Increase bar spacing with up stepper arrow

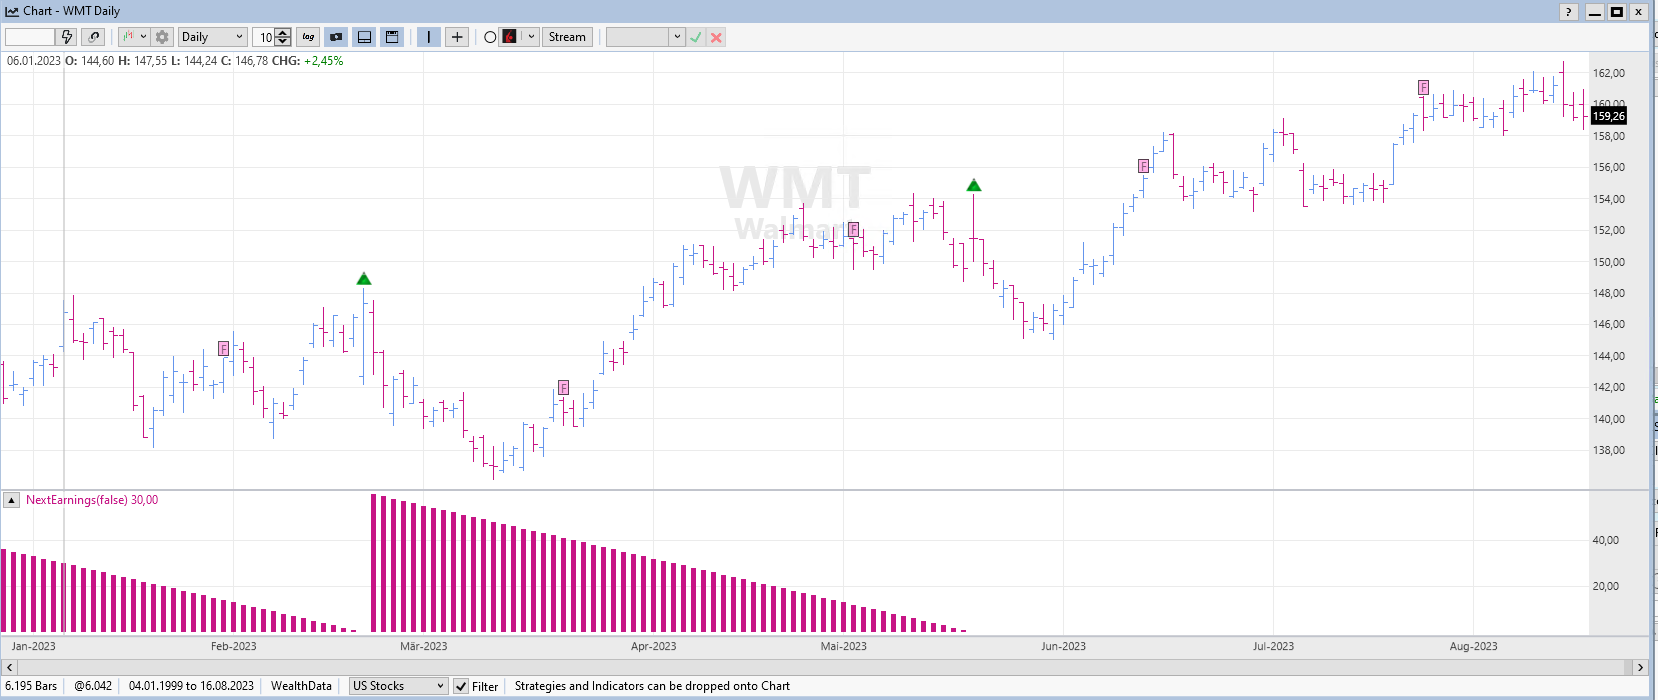pos(283,33)
